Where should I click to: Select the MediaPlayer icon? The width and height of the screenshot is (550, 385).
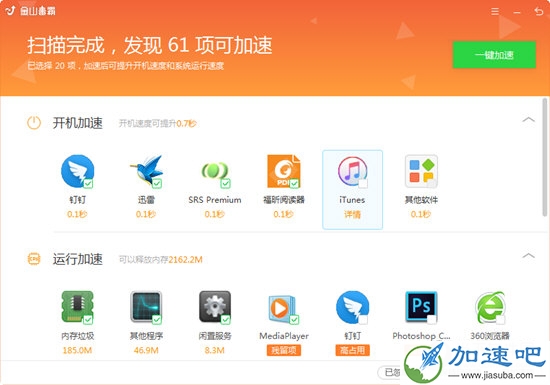click(x=283, y=308)
